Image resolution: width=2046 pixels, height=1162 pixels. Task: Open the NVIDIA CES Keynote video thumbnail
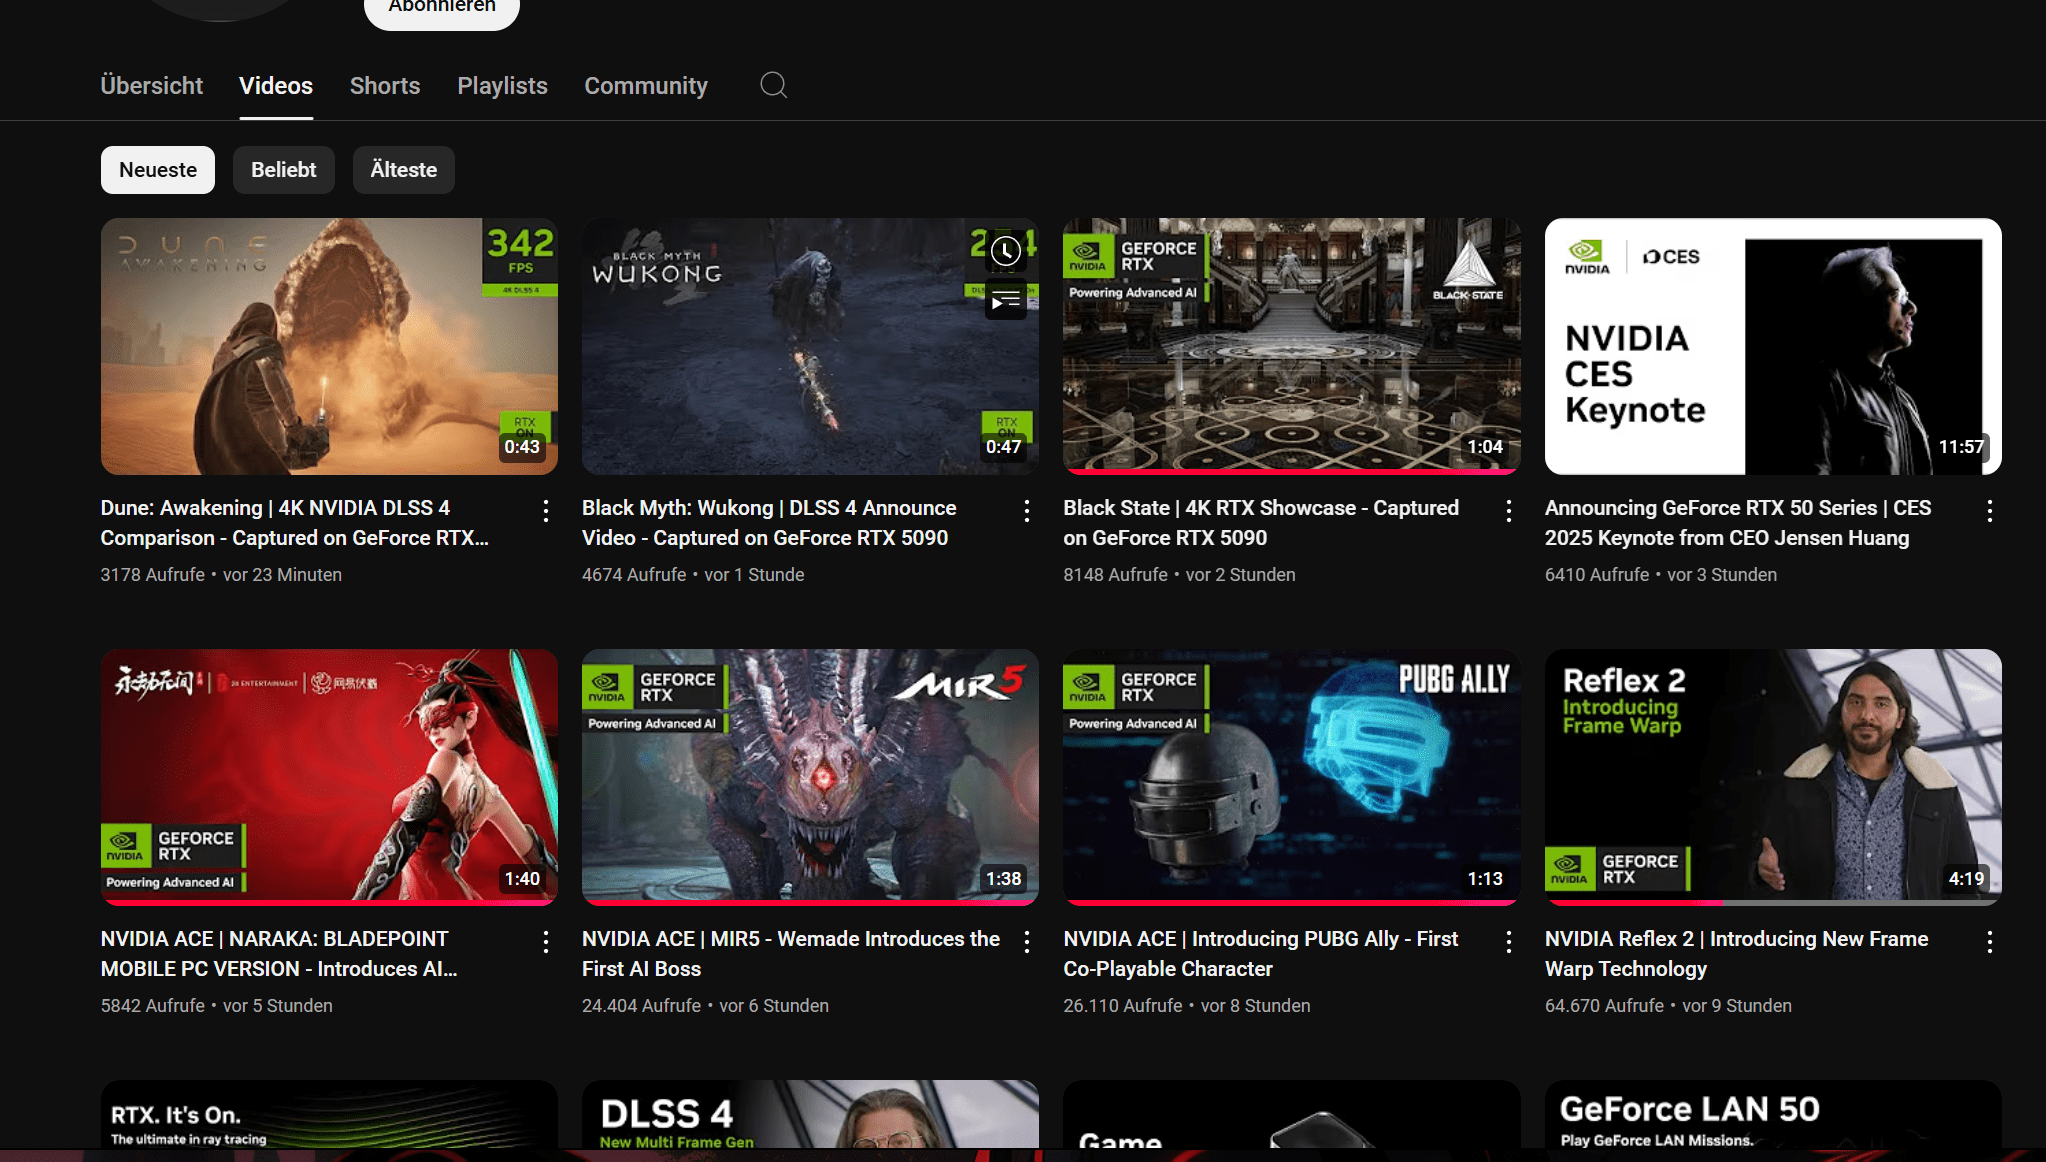pyautogui.click(x=1772, y=346)
